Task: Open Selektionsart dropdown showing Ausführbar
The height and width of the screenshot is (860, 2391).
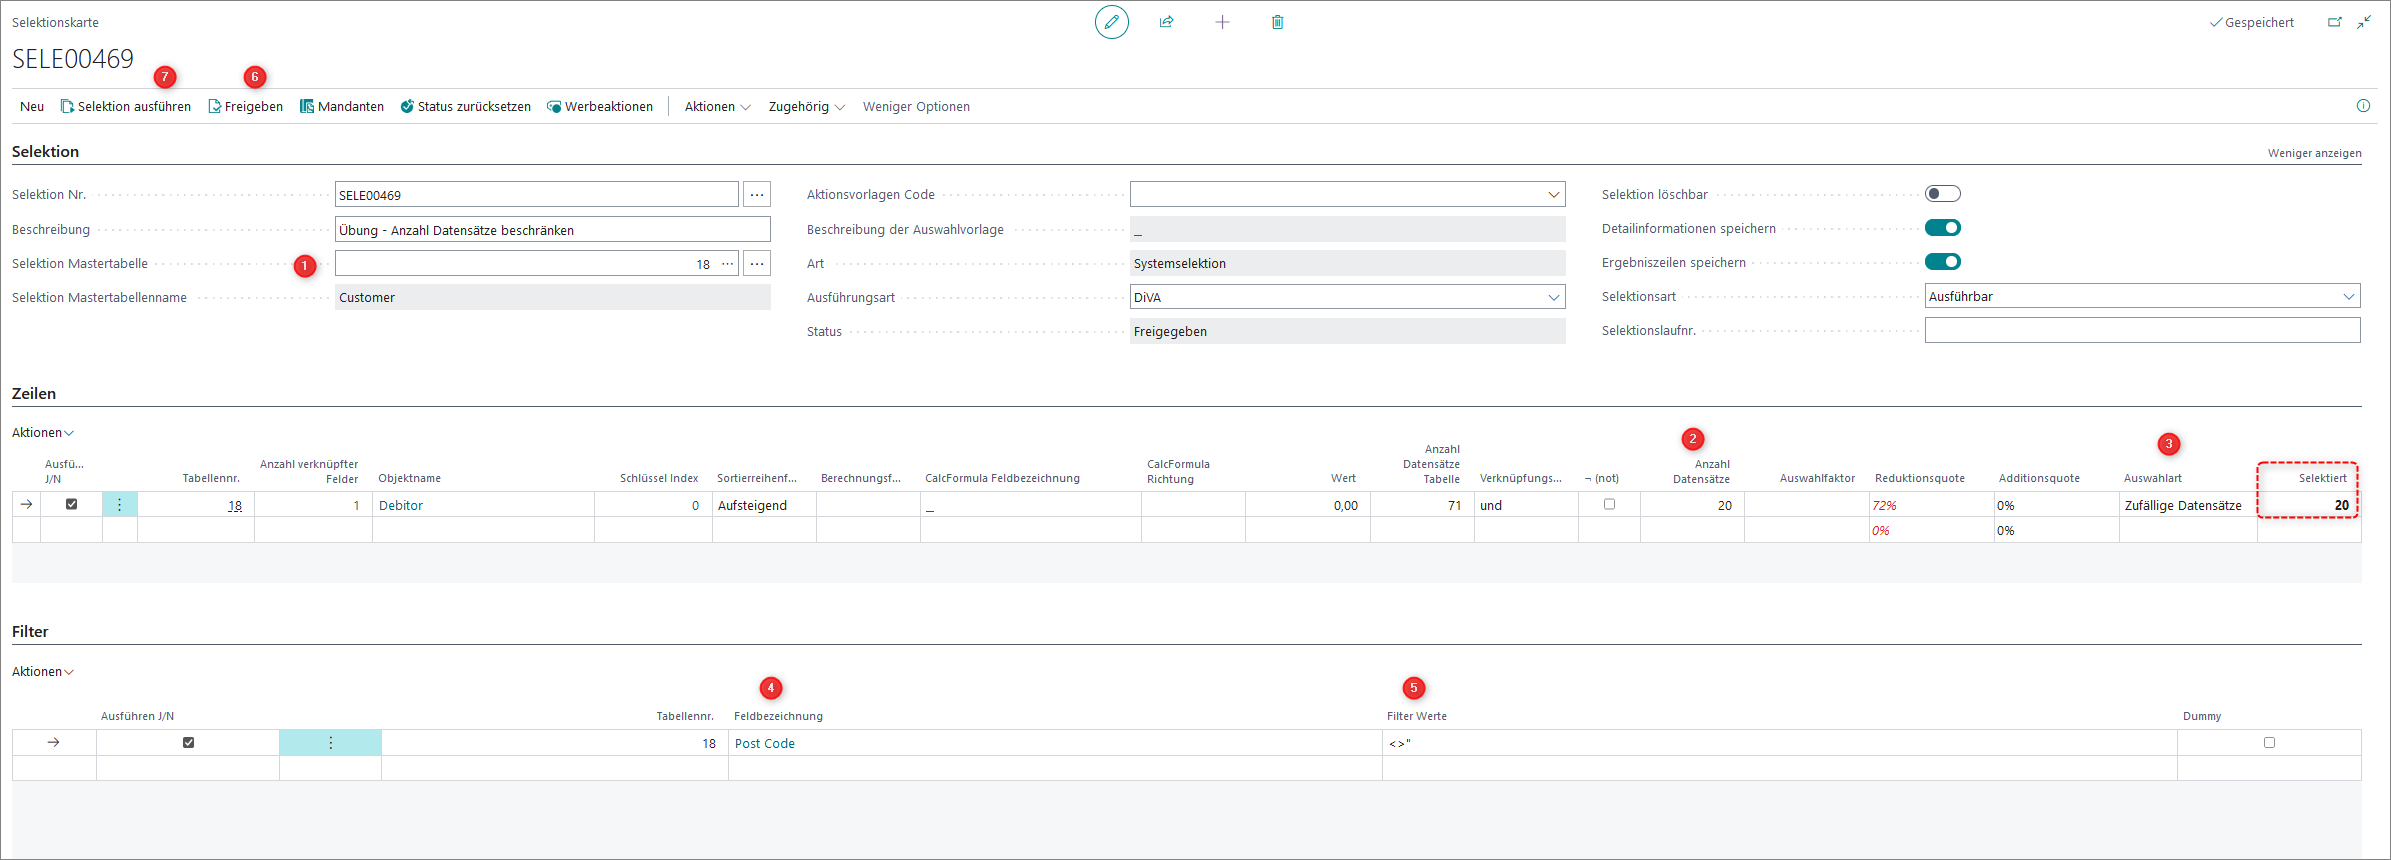Action: (2348, 296)
